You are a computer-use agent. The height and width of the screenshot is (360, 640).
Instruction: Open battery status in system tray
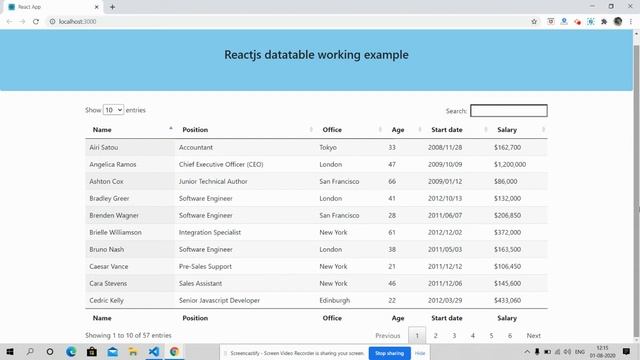pyautogui.click(x=547, y=352)
